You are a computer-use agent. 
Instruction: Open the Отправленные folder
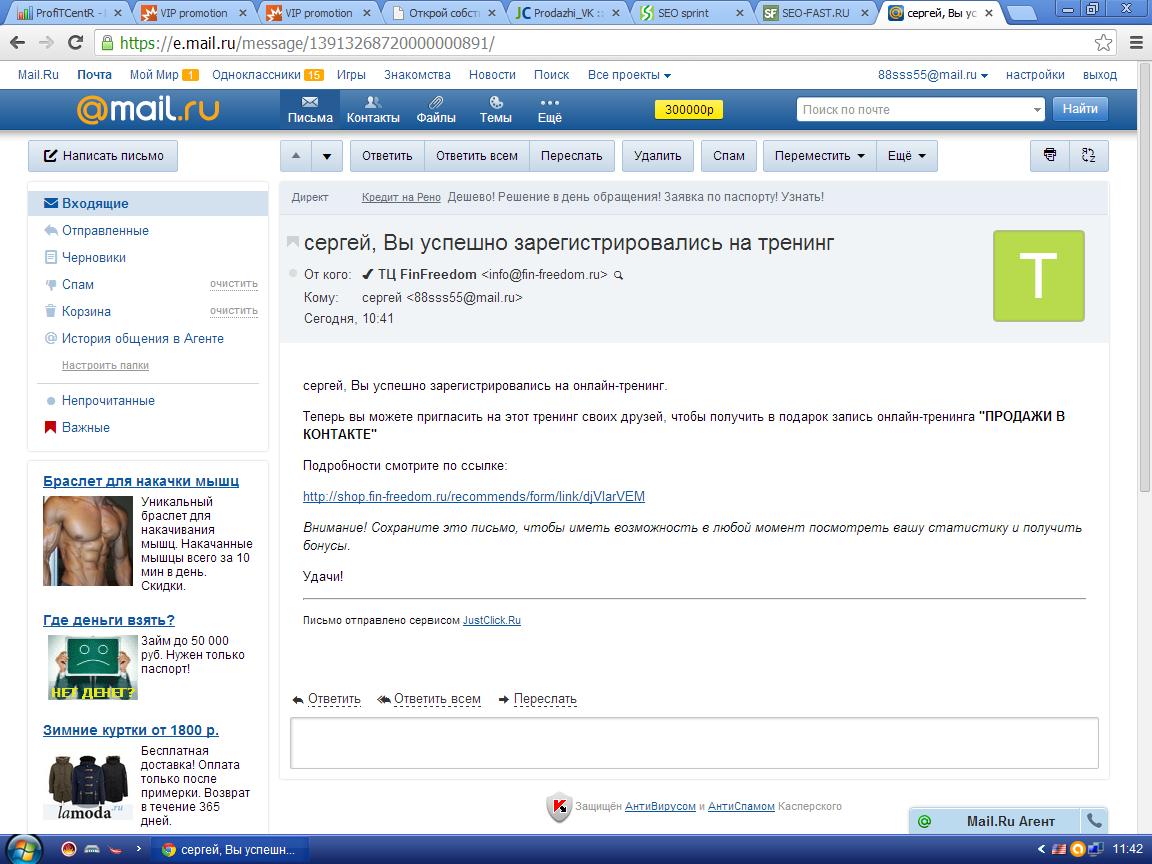(x=105, y=230)
